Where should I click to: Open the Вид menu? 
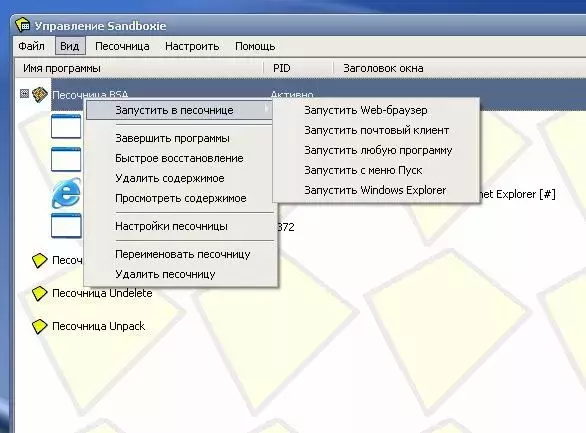(70, 46)
